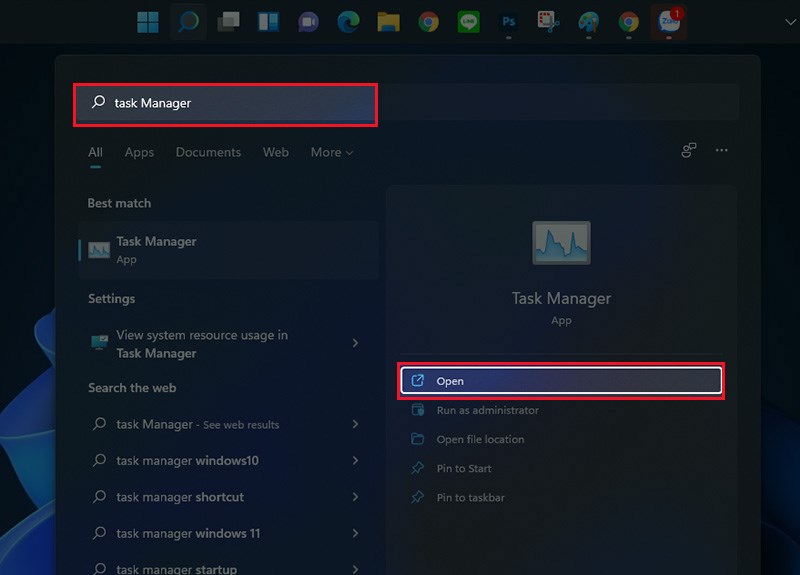Open the second Chrome icon beside Zalo

(629, 22)
